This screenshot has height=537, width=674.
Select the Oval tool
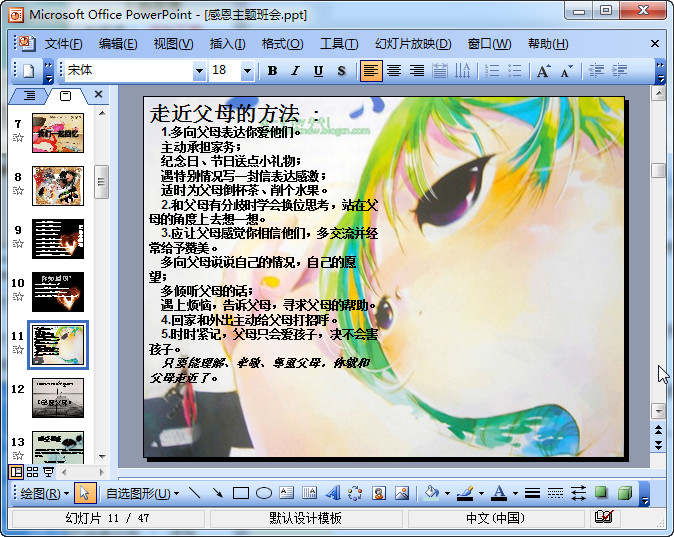point(263,493)
